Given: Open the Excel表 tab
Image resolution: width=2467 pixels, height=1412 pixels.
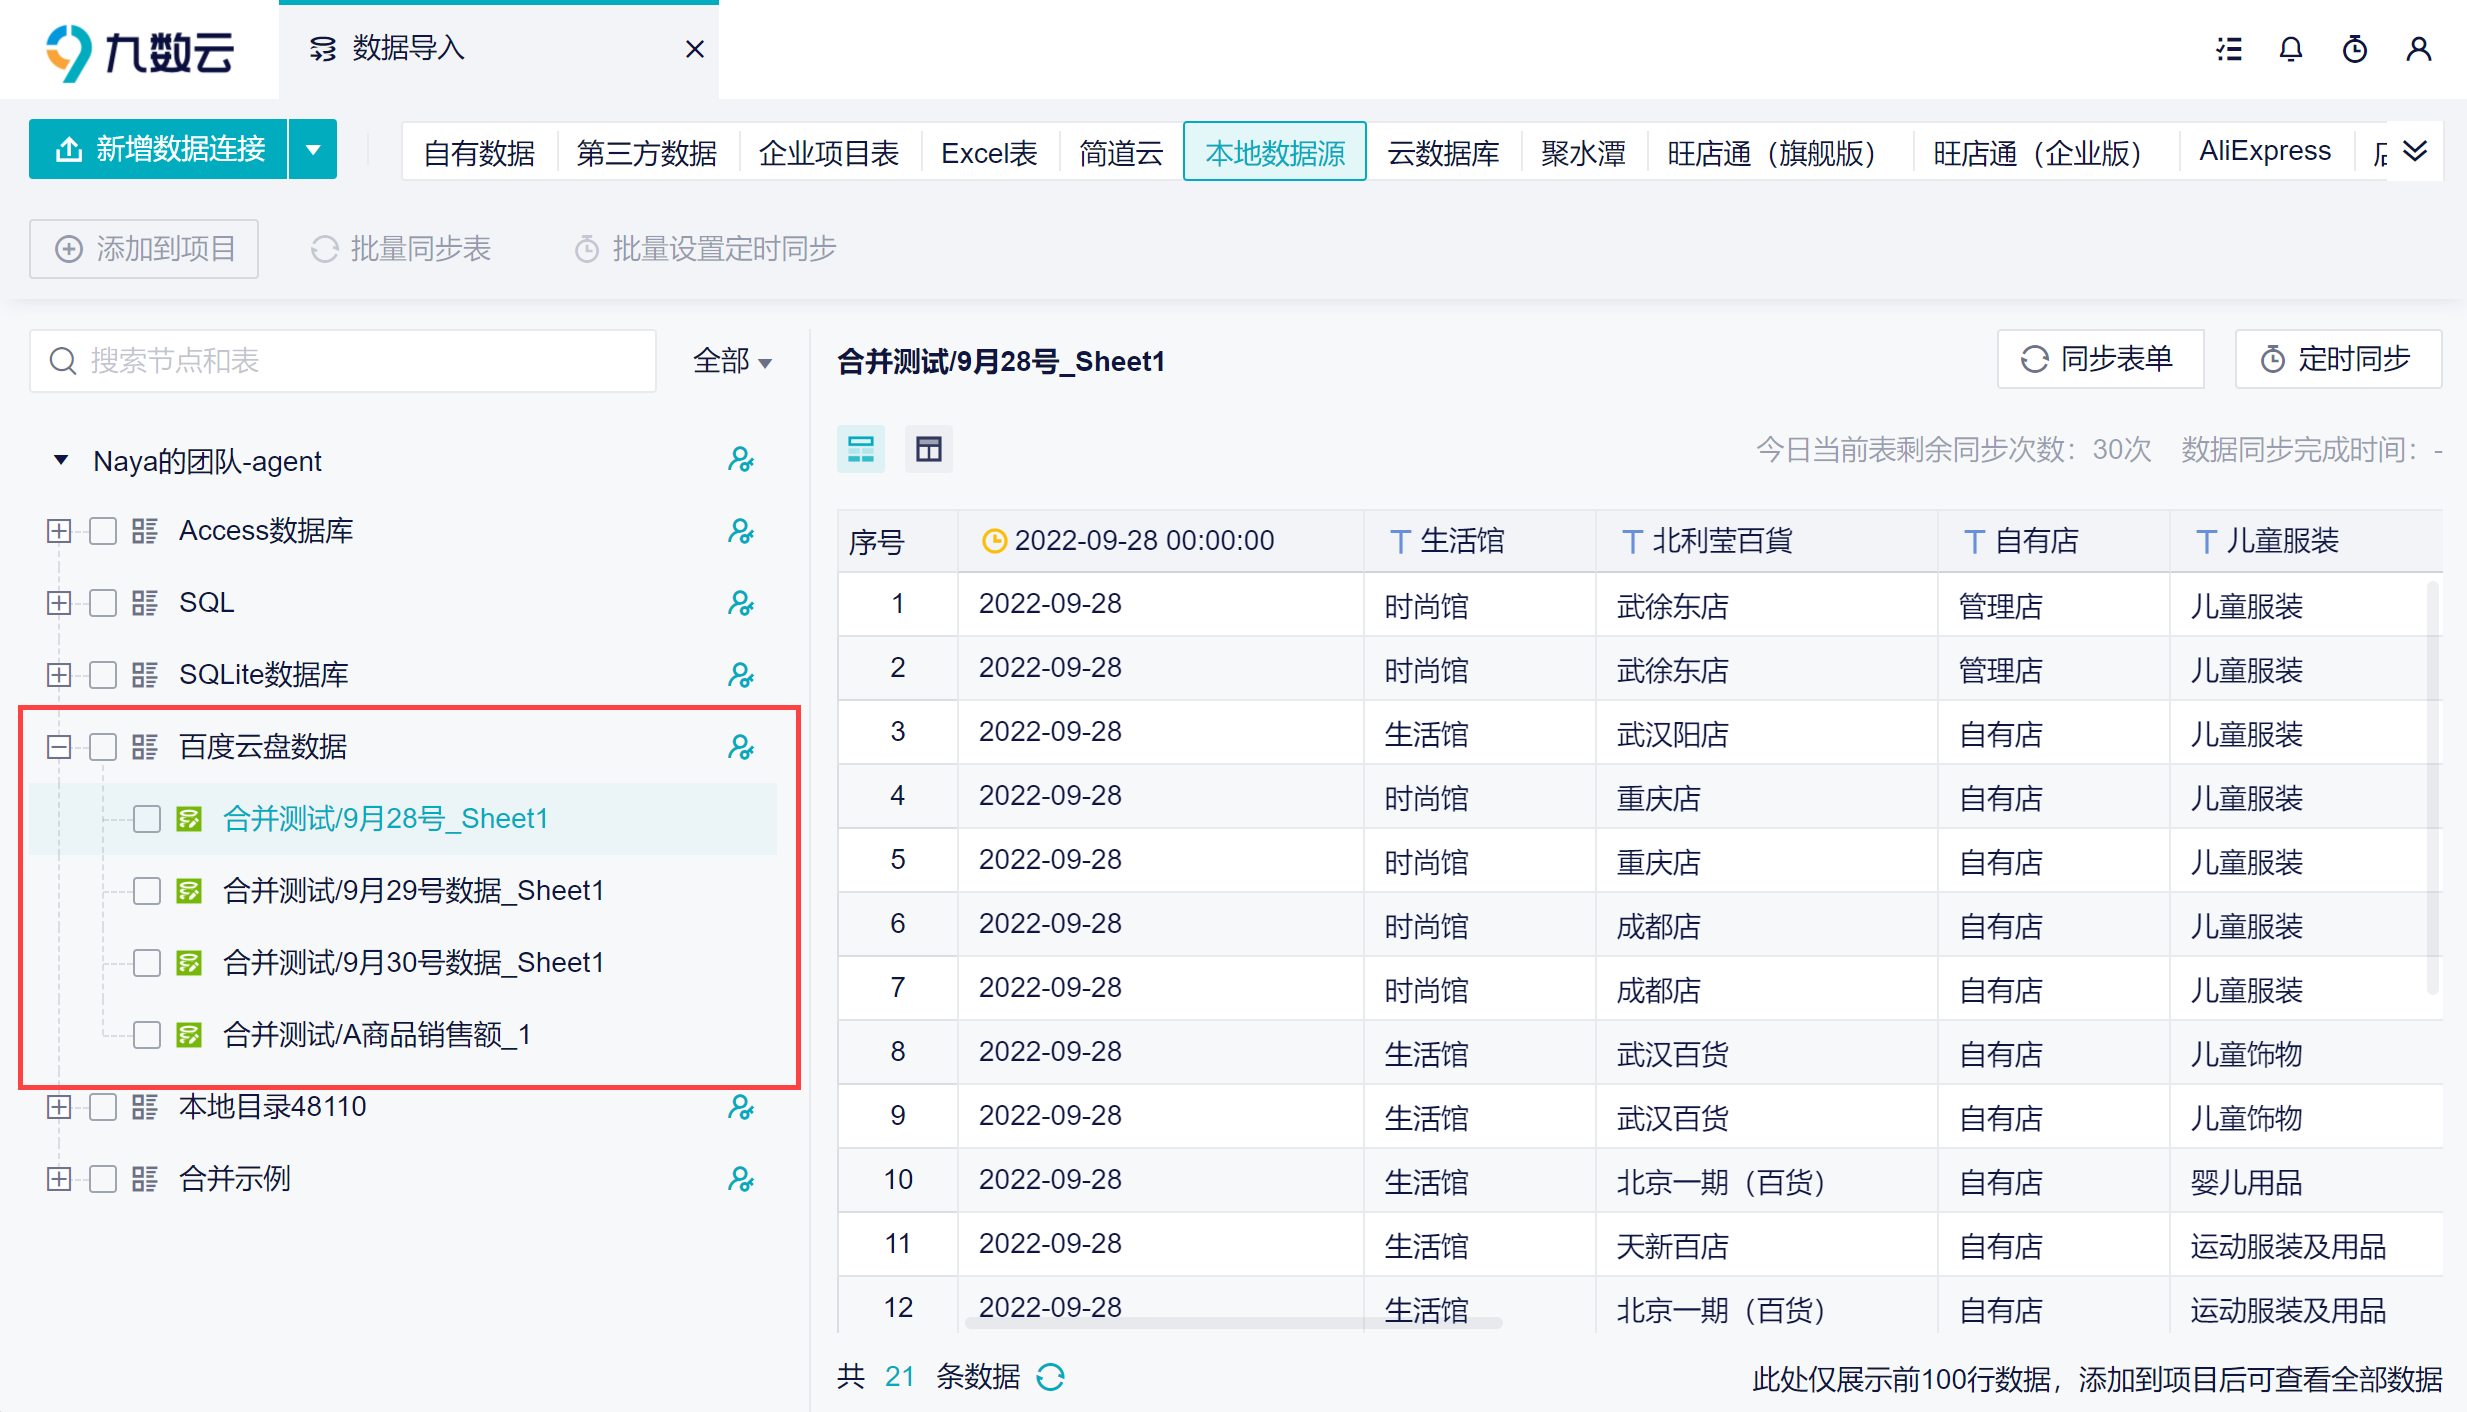Looking at the screenshot, I should (x=988, y=152).
